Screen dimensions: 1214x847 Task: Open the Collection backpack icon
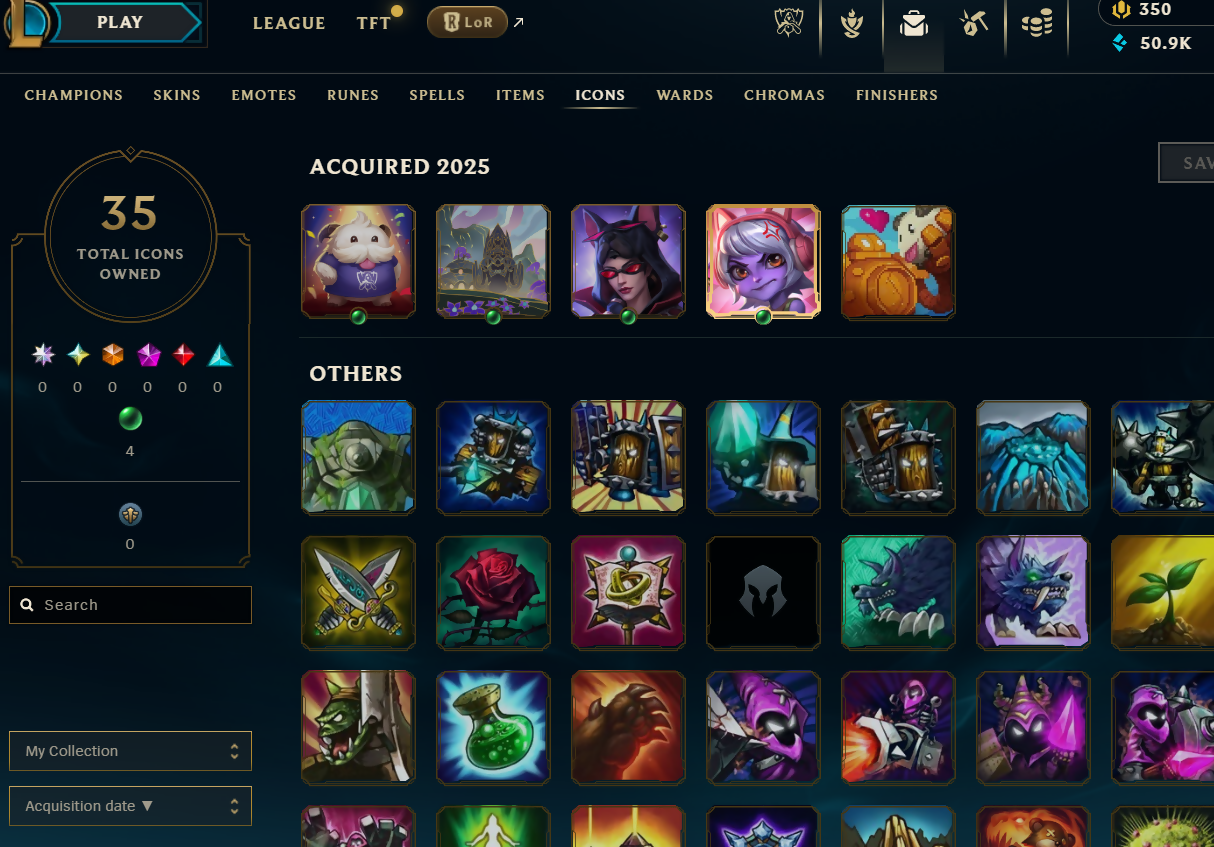(x=914, y=23)
